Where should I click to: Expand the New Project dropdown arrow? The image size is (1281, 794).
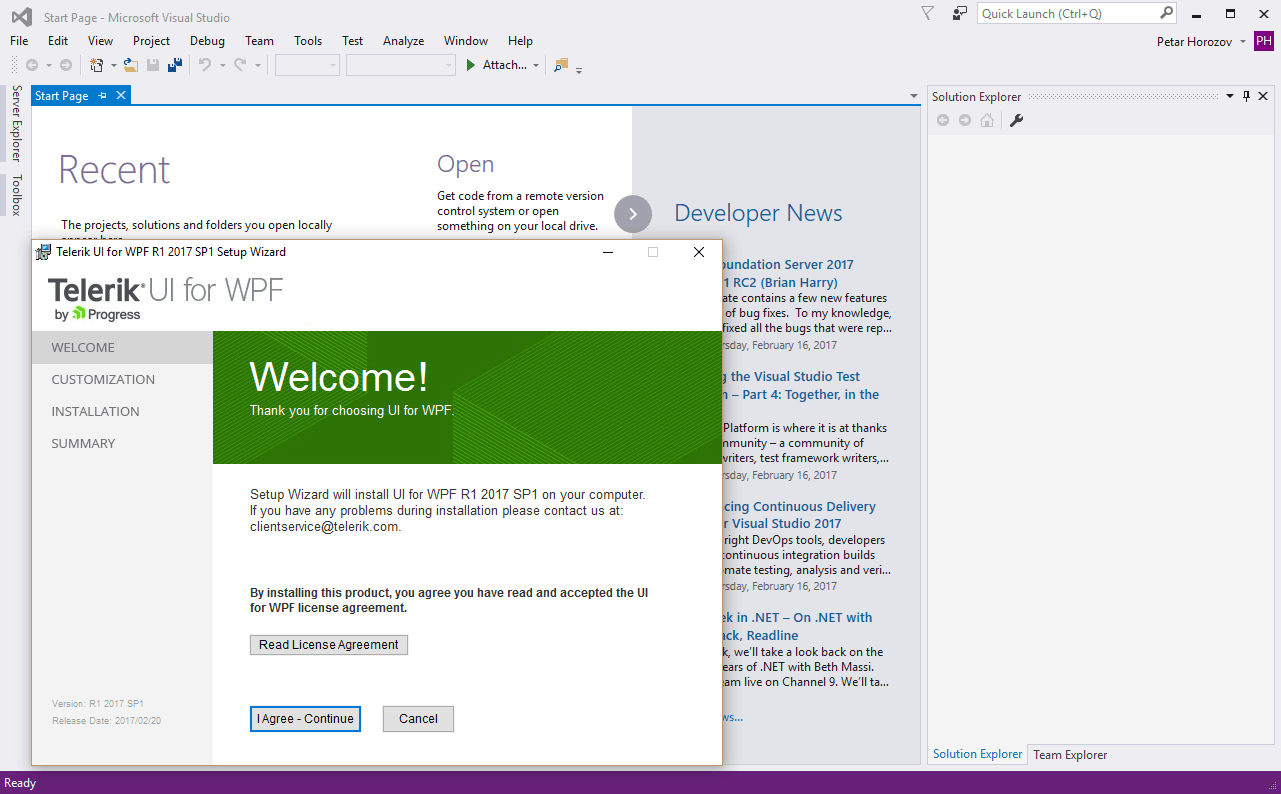click(x=113, y=66)
